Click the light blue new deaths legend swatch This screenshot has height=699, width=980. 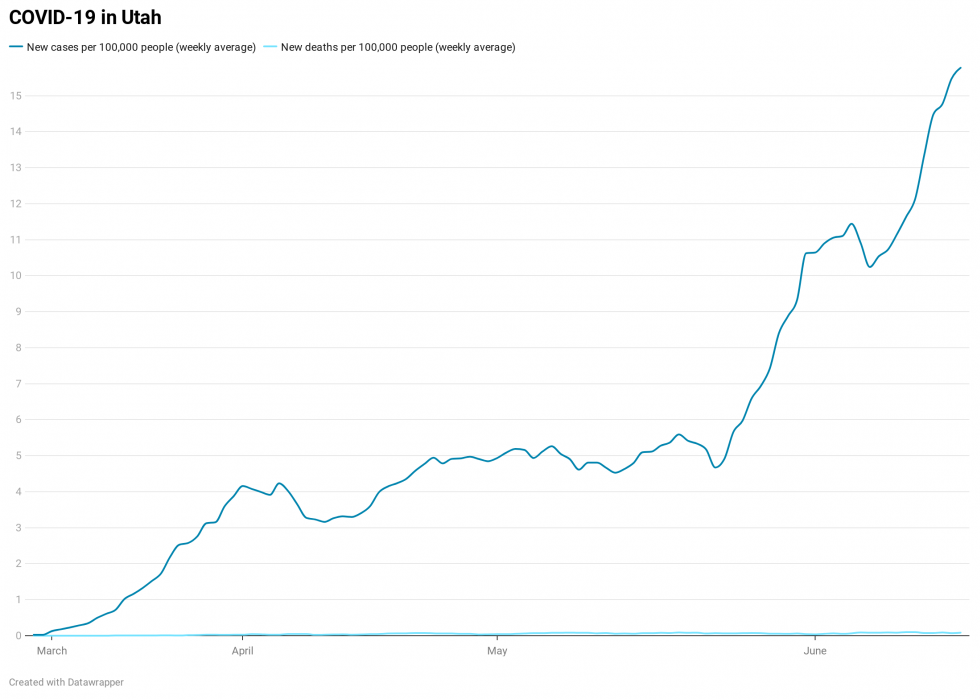270,47
